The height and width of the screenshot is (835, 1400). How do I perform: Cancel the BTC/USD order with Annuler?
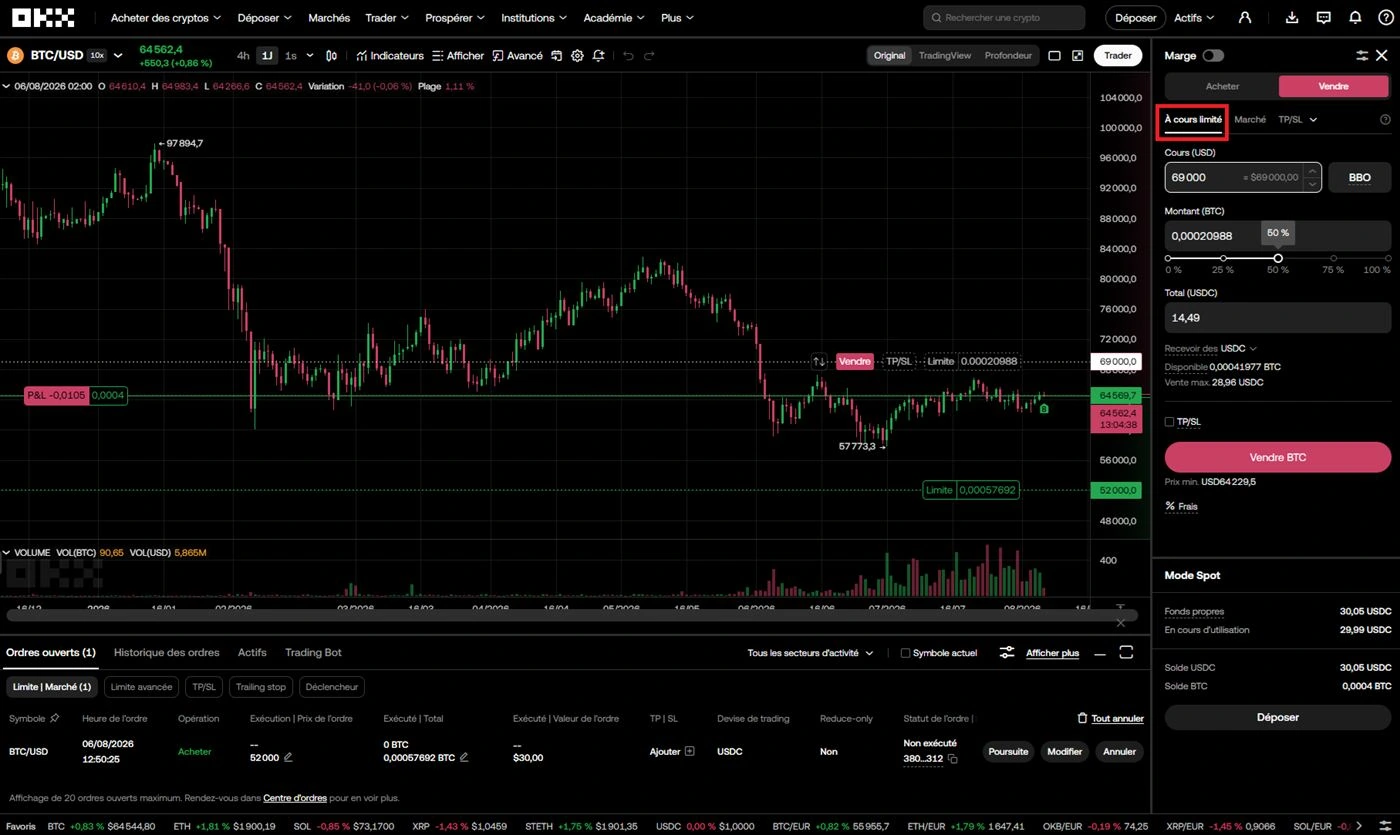point(1119,752)
